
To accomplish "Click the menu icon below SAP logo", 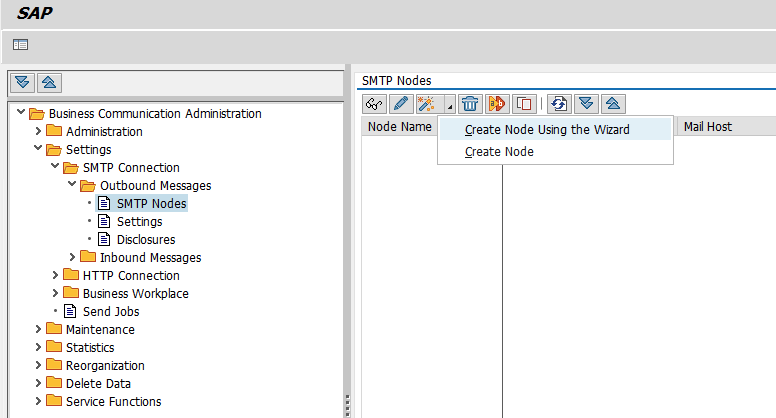I will tap(20, 45).
